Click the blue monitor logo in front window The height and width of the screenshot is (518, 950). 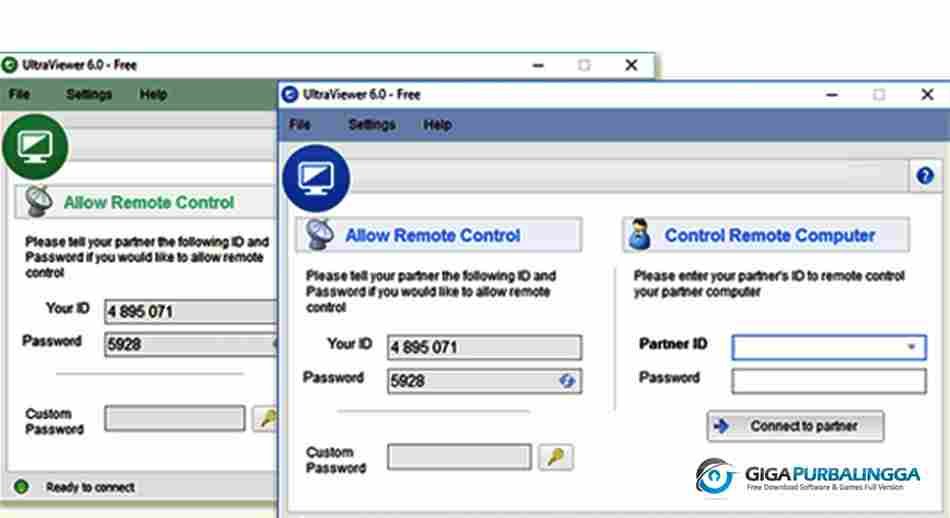[x=316, y=178]
